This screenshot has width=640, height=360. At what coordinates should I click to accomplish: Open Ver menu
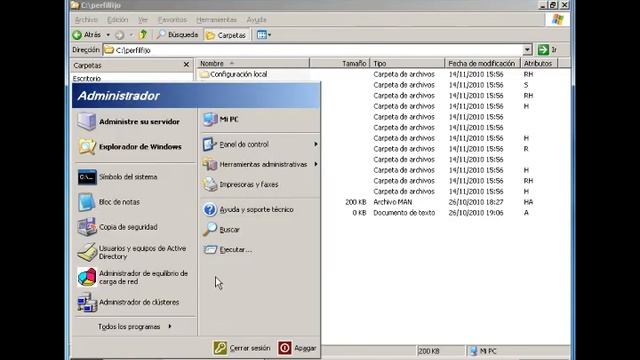point(142,20)
